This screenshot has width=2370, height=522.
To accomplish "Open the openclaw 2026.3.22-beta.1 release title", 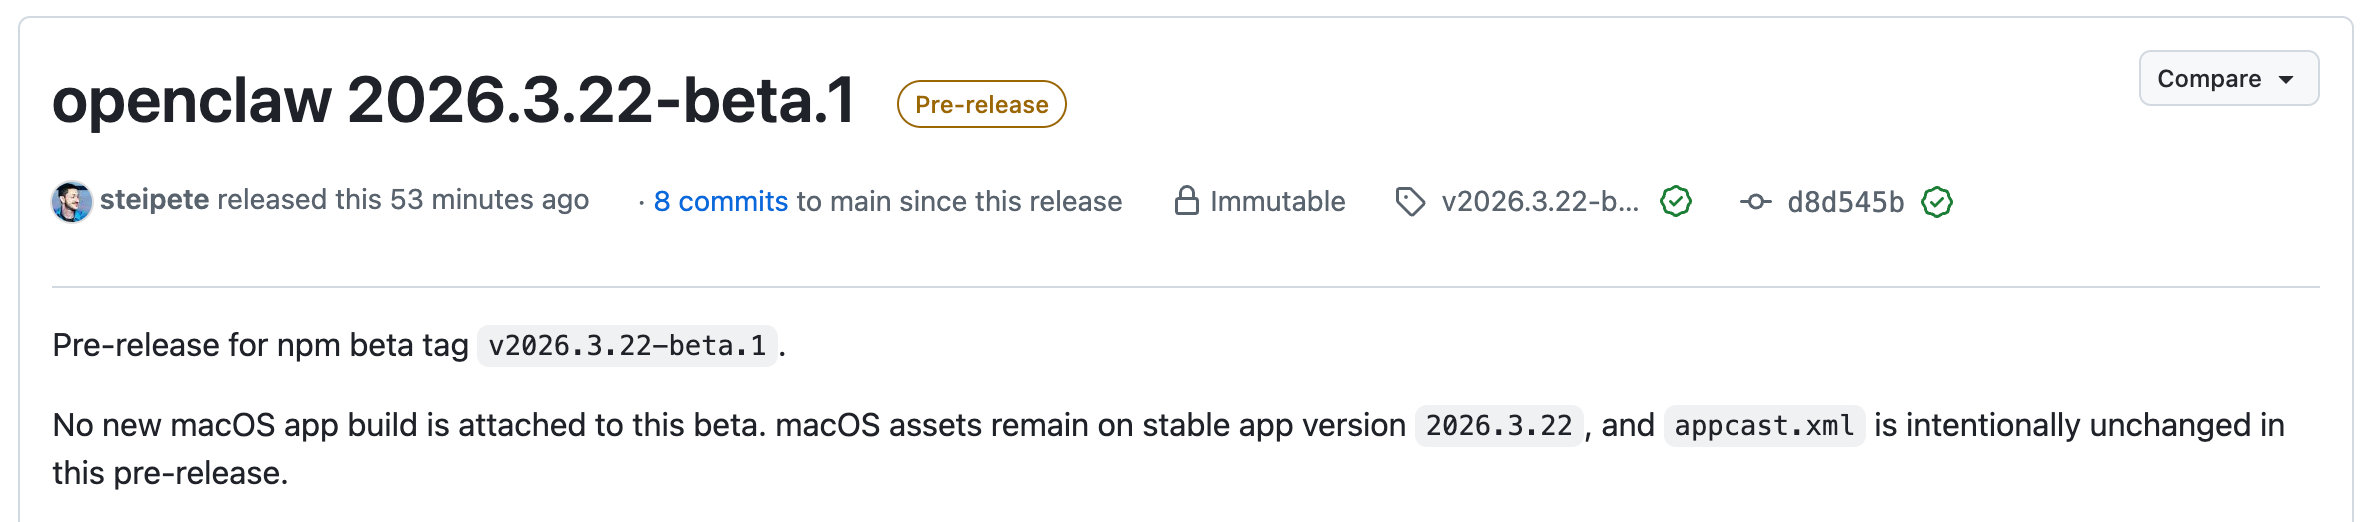I will pos(453,101).
